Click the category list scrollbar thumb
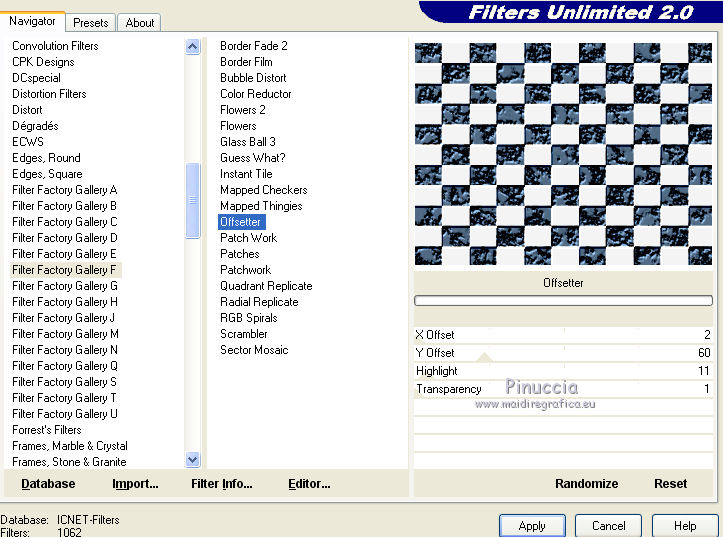The image size is (723, 537). pyautogui.click(x=193, y=201)
